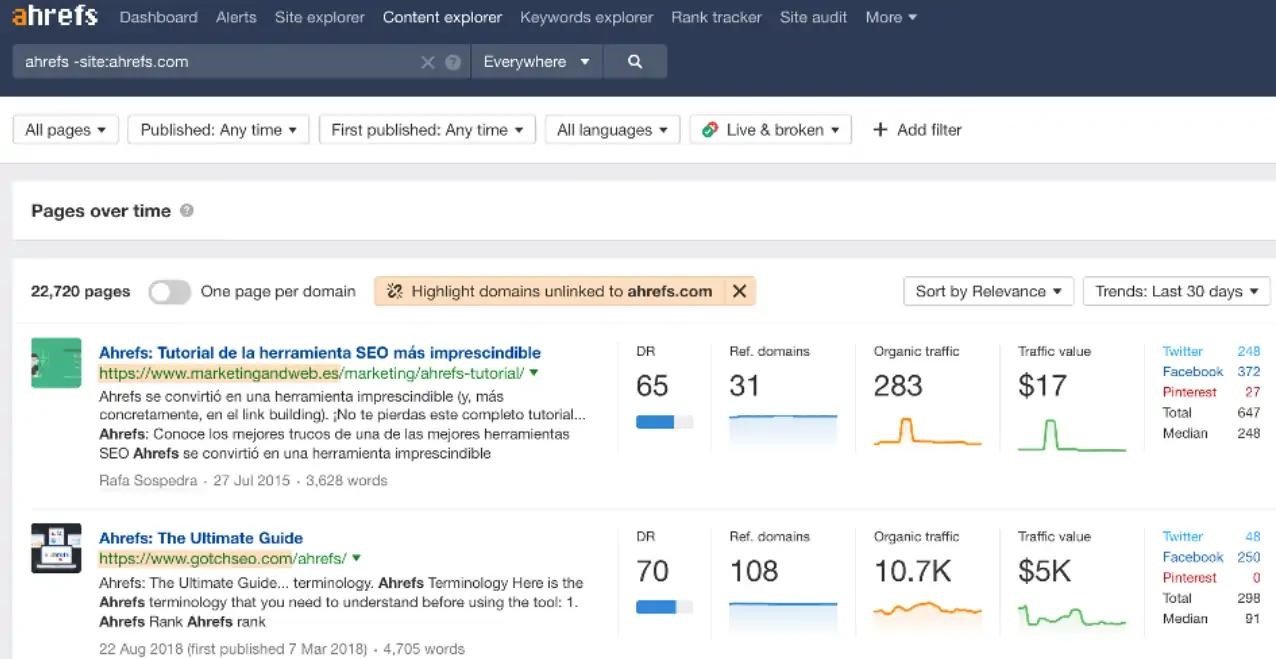The image size is (1276, 659).
Task: Click the ahrefs logo
Action: 55,17
